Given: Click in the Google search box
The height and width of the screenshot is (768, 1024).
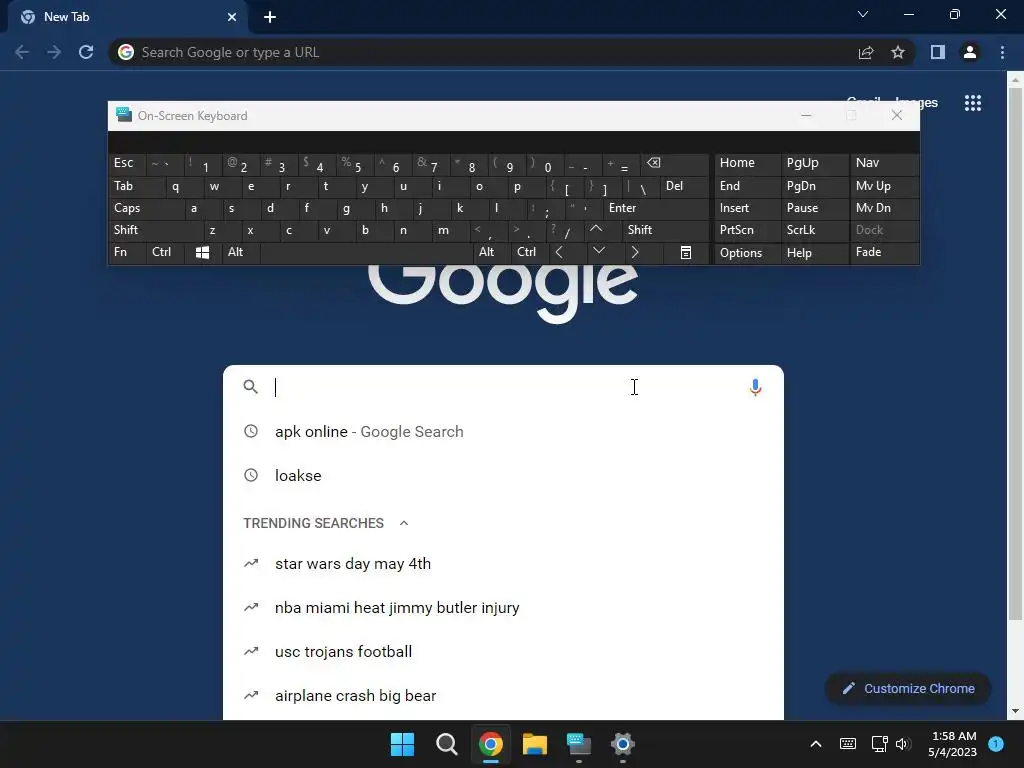Looking at the screenshot, I should [503, 387].
